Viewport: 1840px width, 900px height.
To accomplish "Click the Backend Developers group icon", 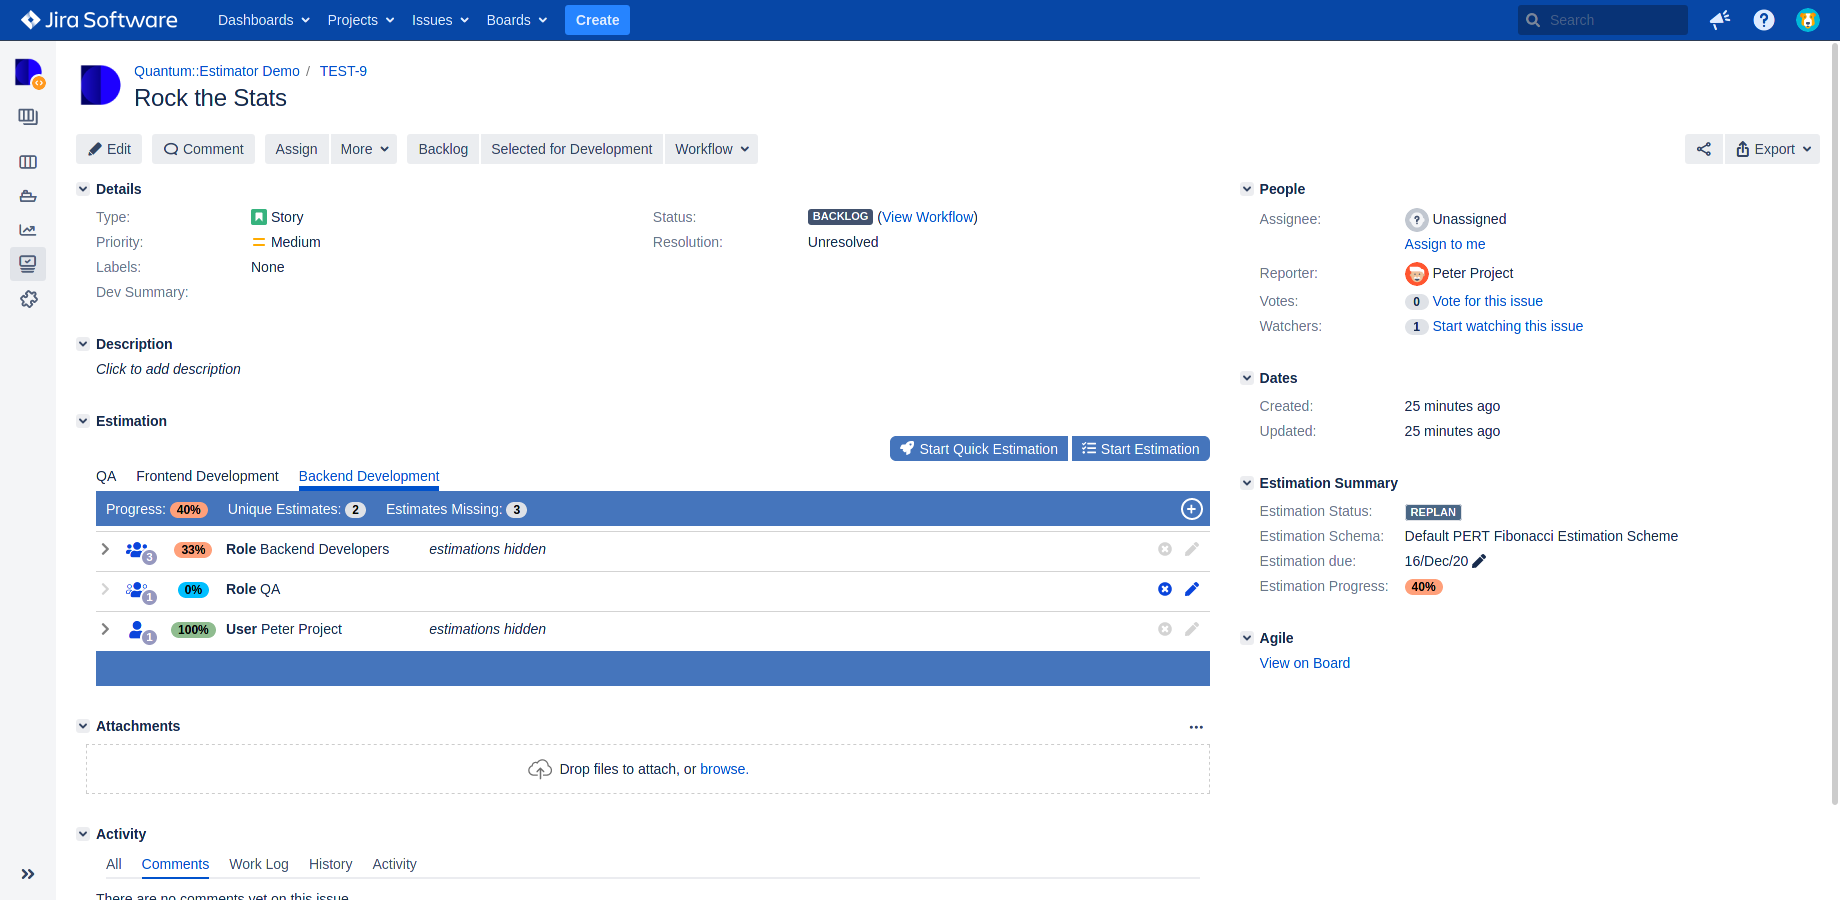I will (139, 550).
